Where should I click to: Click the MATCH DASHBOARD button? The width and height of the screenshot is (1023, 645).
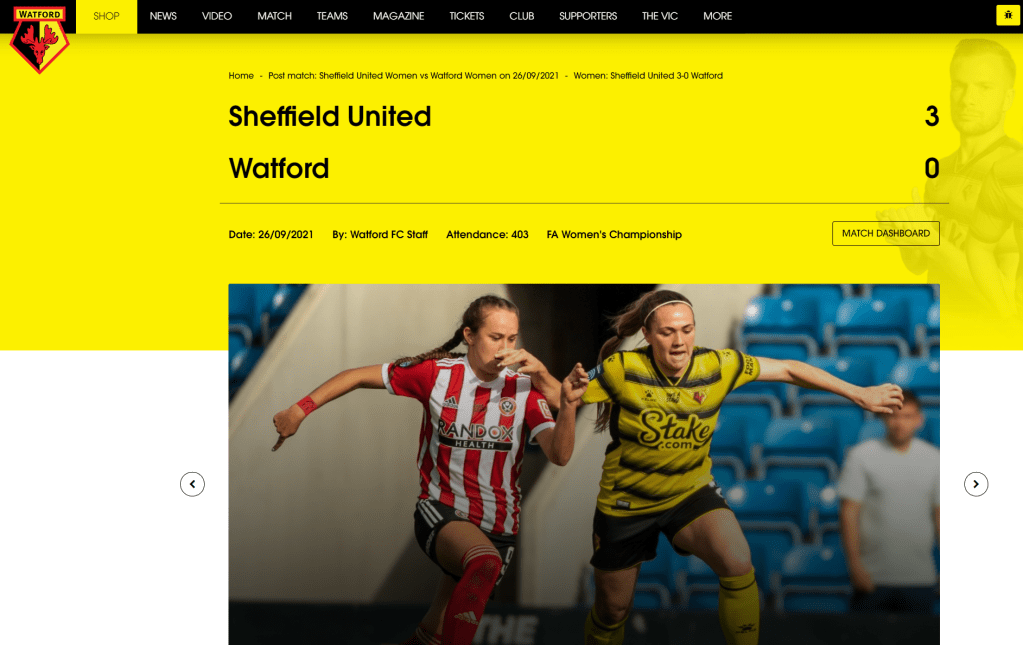tap(886, 233)
